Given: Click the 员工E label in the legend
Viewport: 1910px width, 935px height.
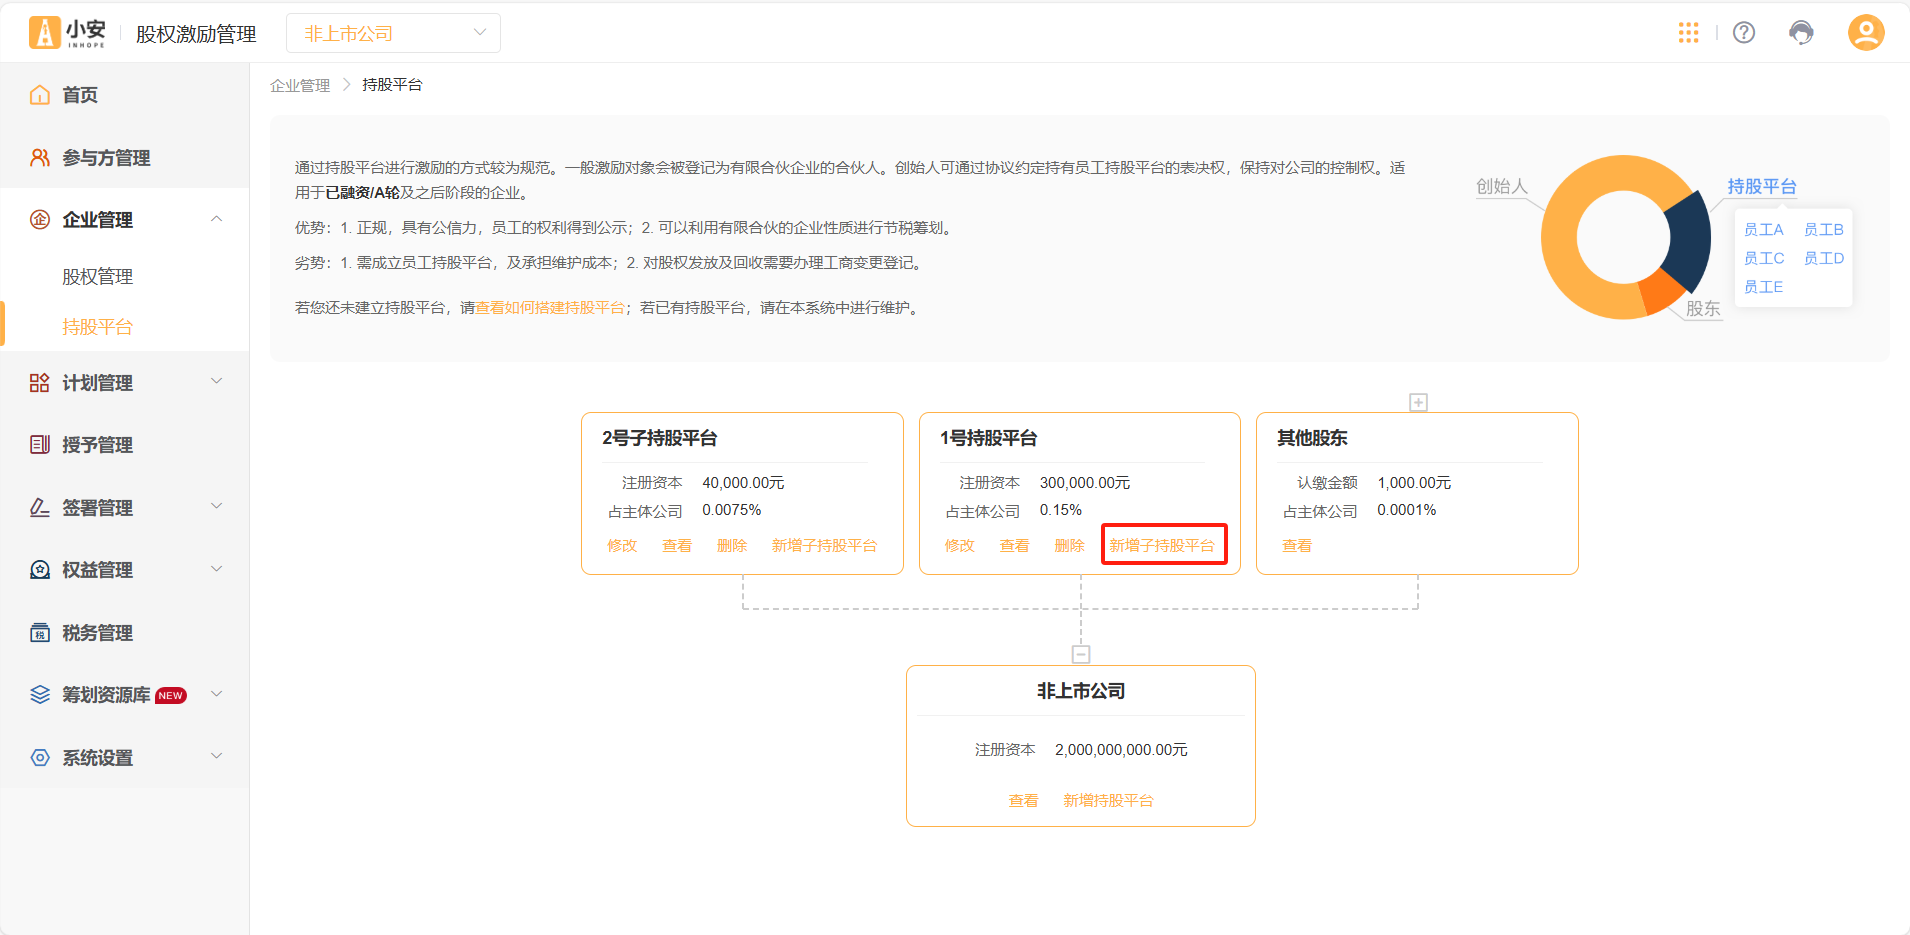Looking at the screenshot, I should pyautogui.click(x=1764, y=287).
